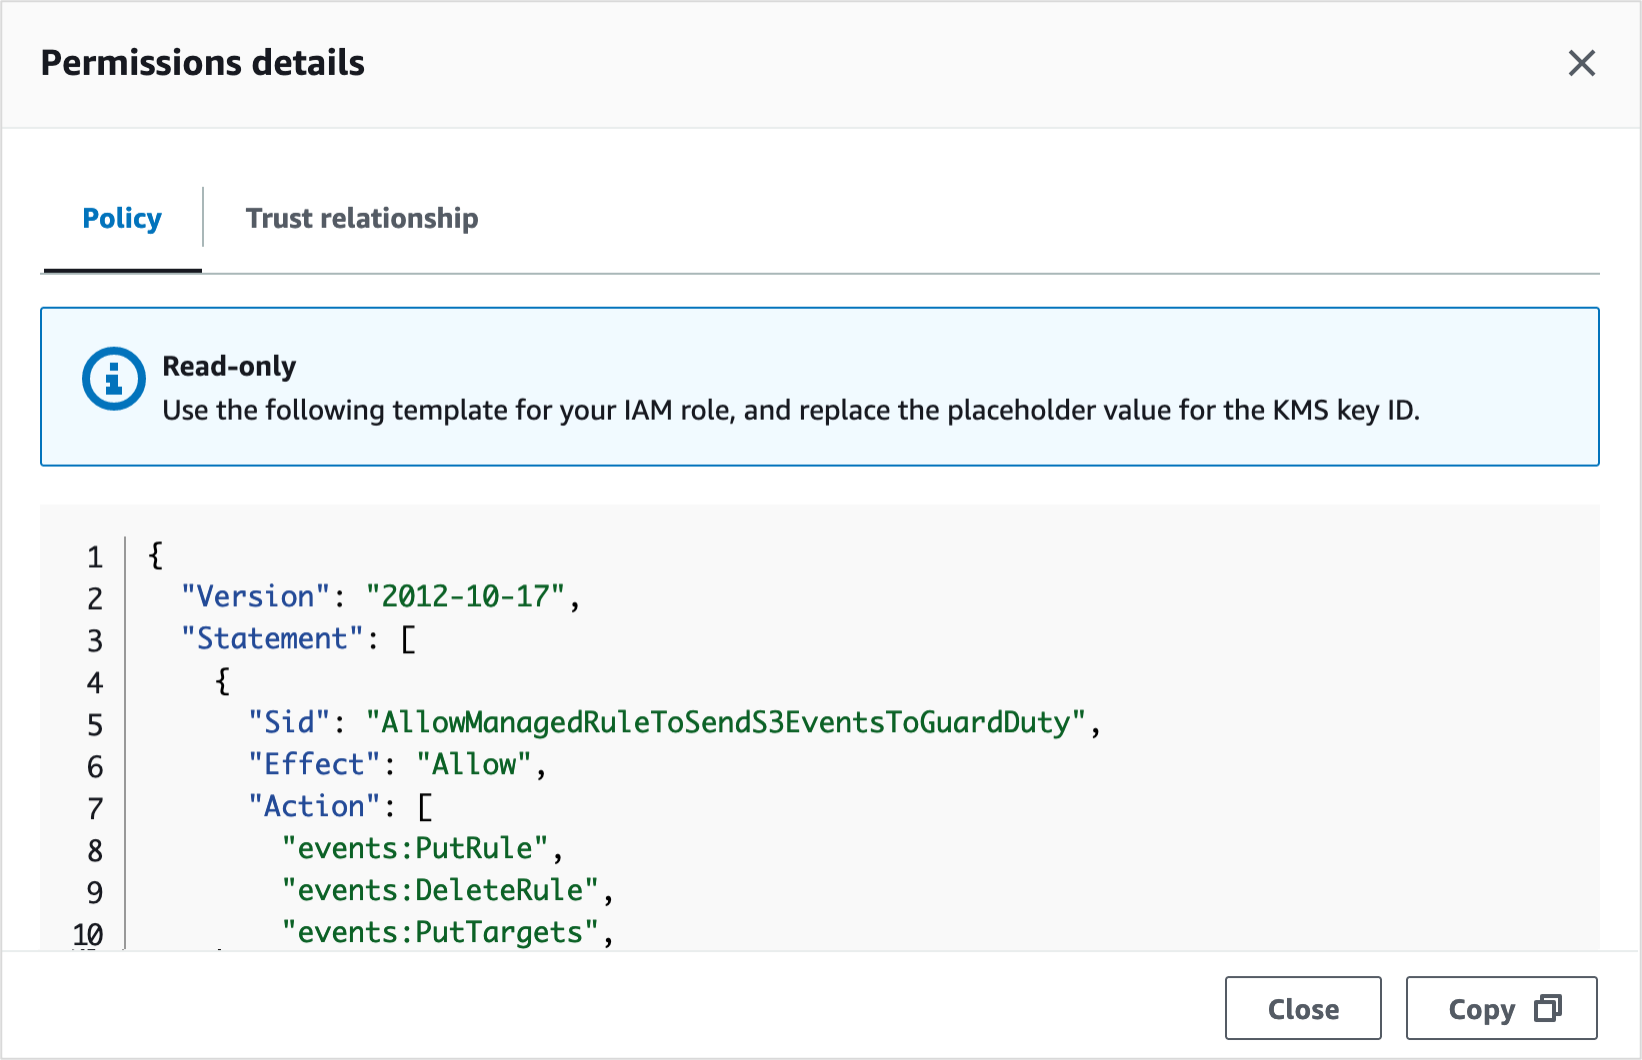
Task: Switch to the Trust relationship tab
Action: [361, 218]
